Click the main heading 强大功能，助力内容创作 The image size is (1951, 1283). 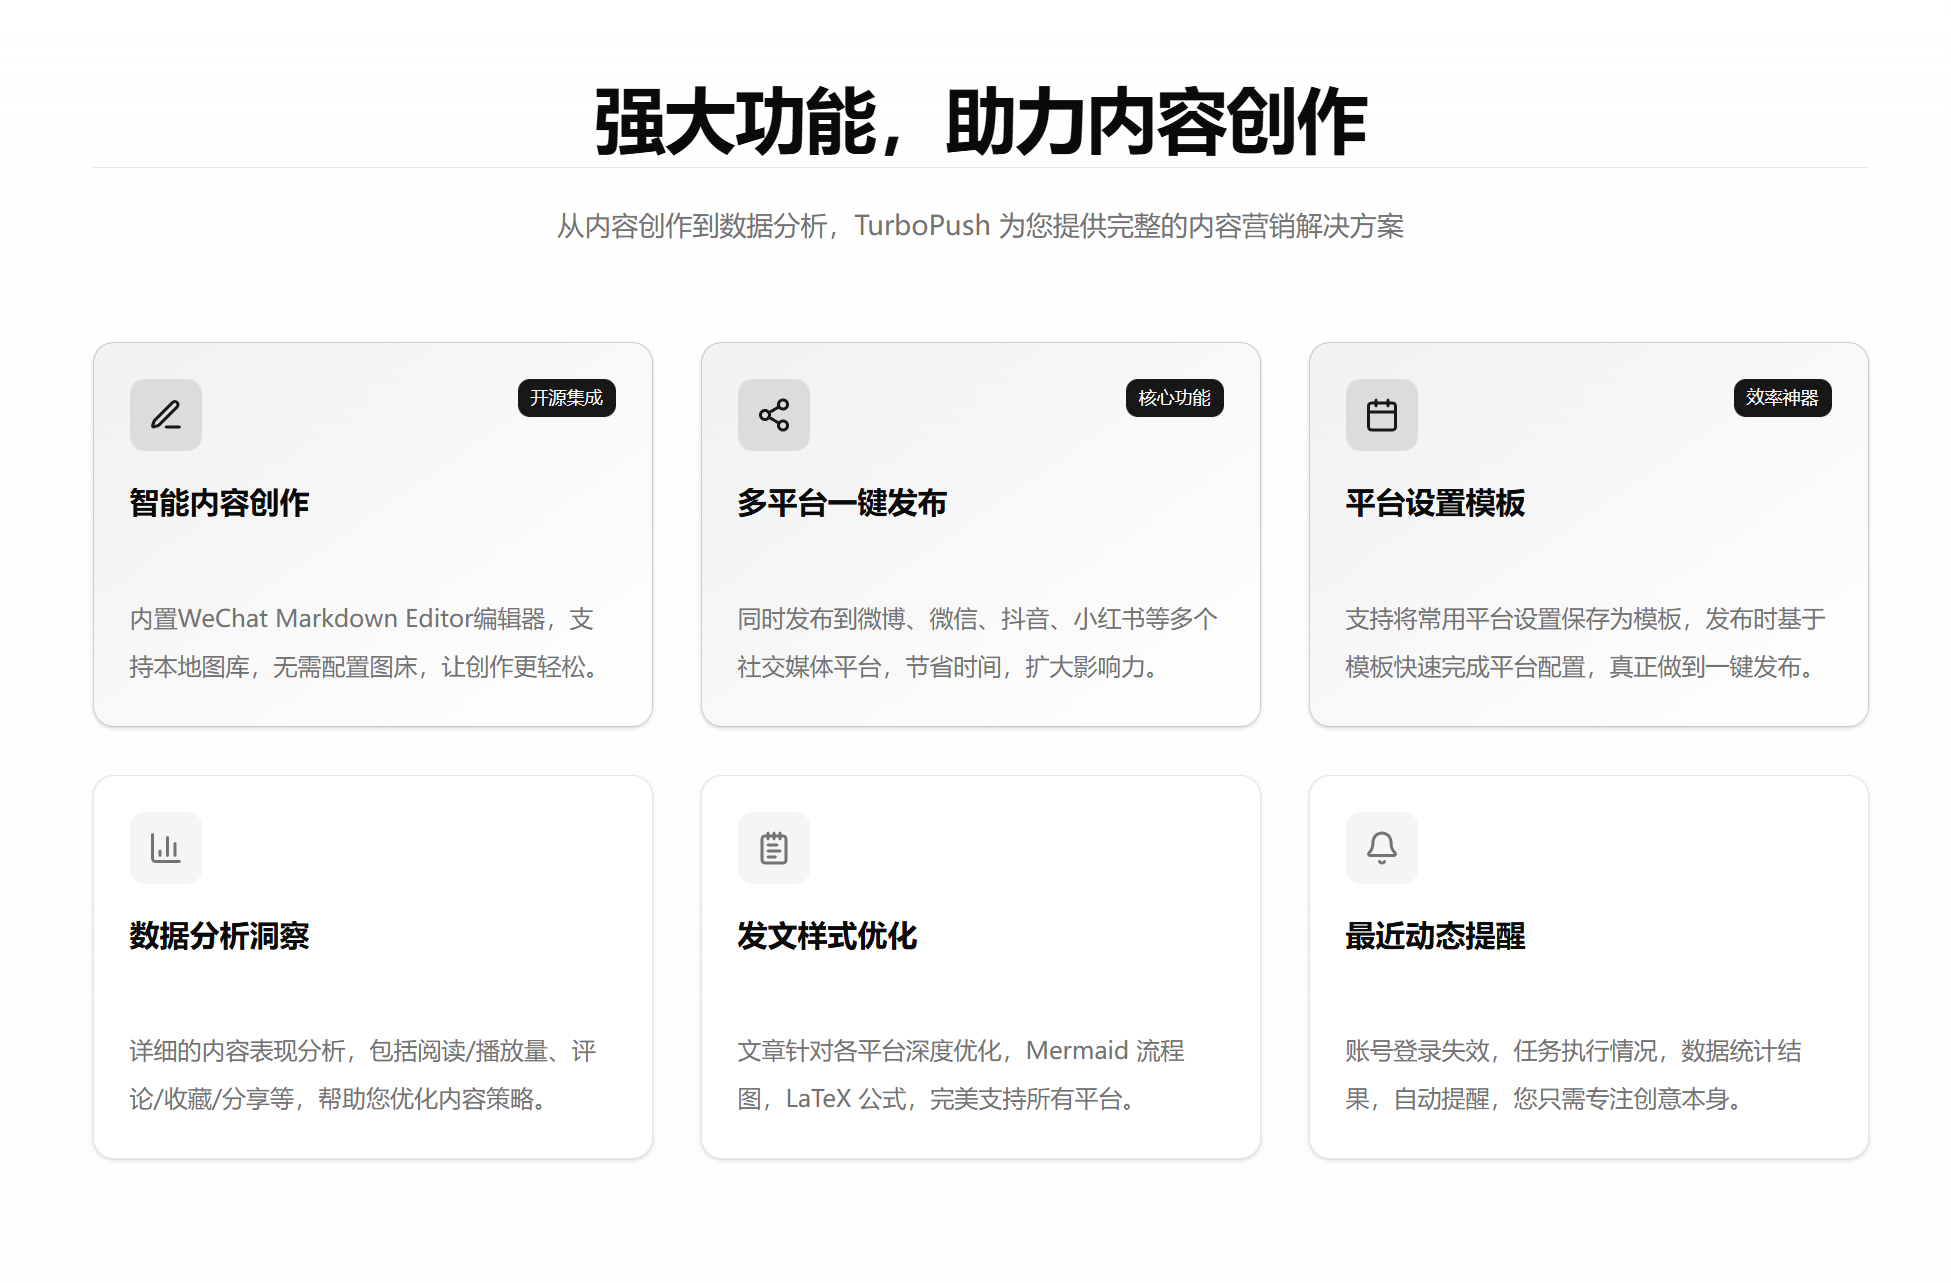click(x=980, y=122)
